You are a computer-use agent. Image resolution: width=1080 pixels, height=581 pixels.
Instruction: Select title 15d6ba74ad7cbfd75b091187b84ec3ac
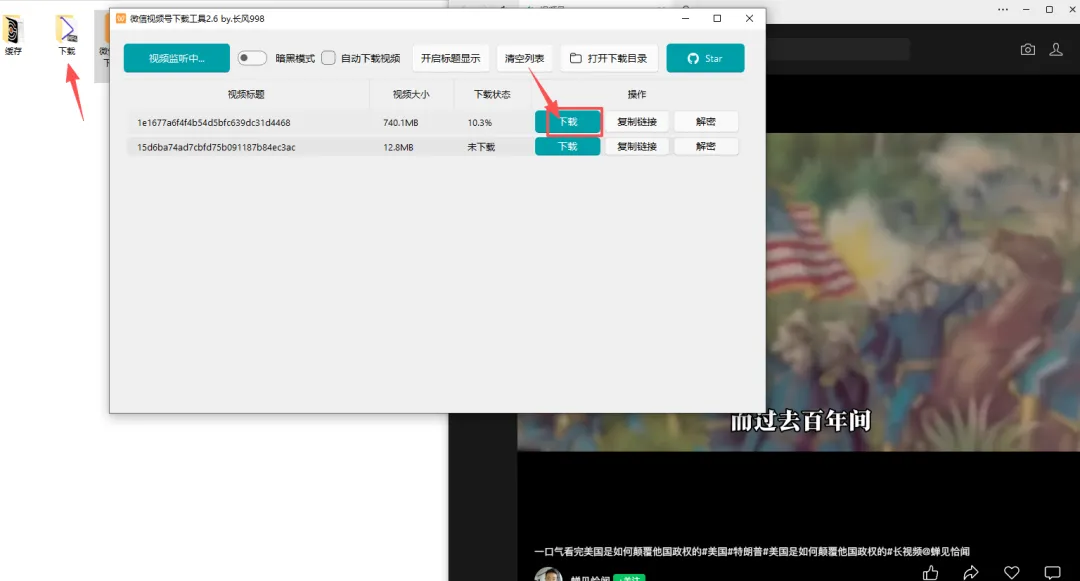[x=216, y=147]
